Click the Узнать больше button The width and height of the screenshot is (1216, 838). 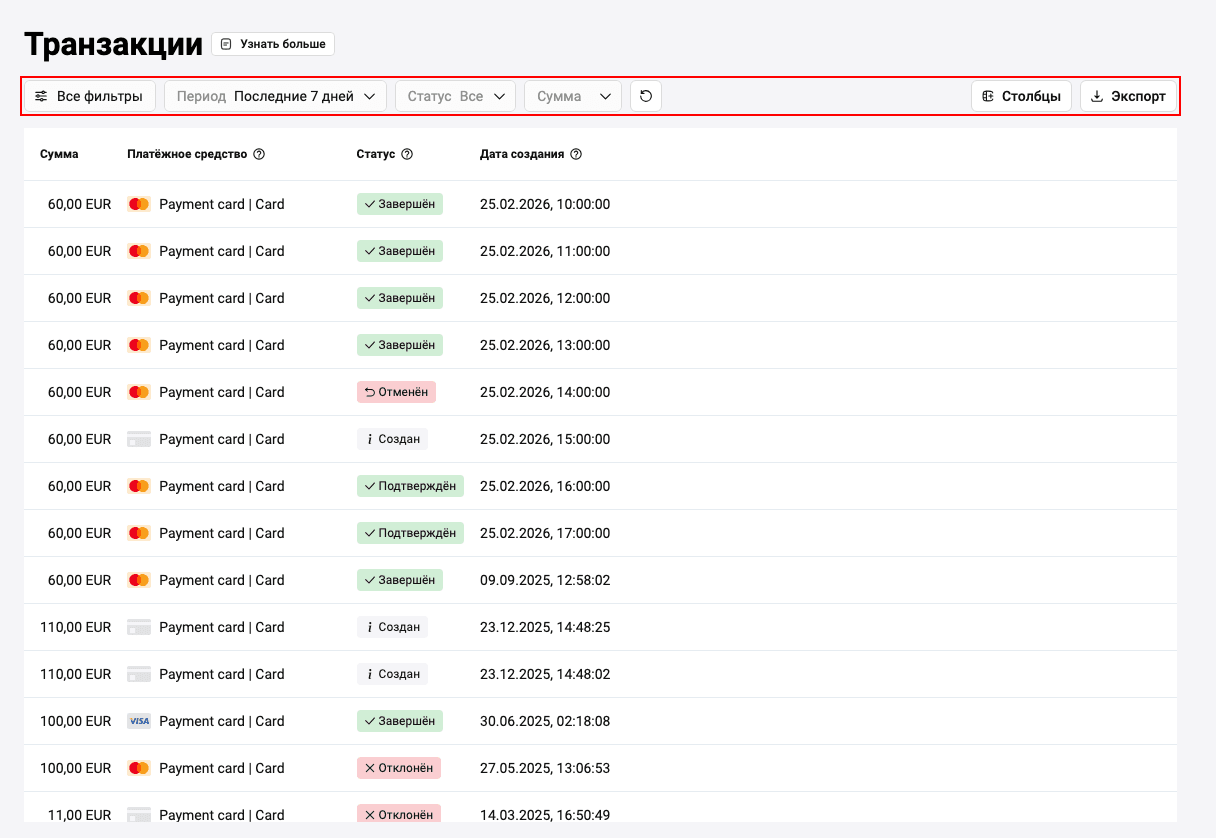(x=273, y=44)
